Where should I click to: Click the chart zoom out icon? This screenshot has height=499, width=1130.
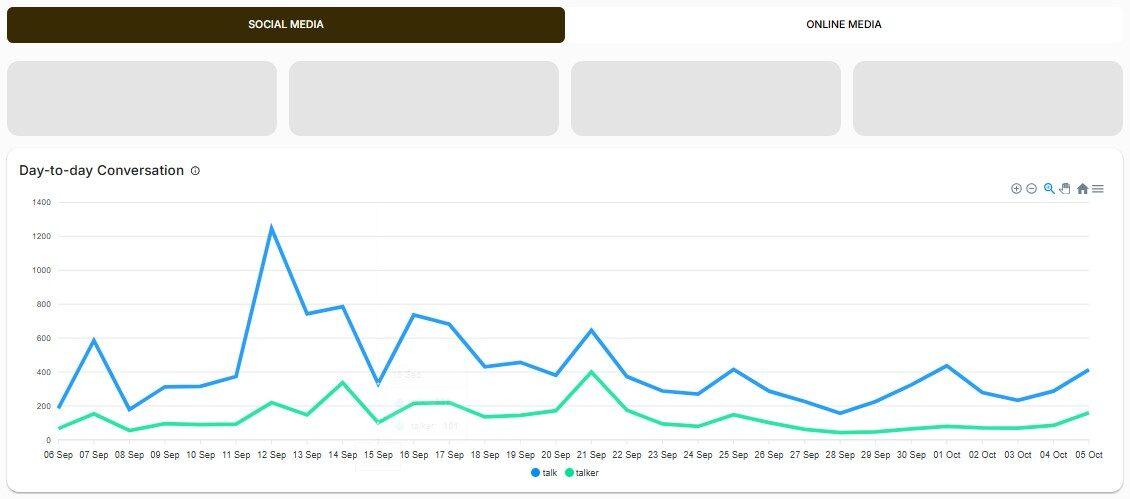pos(1031,188)
